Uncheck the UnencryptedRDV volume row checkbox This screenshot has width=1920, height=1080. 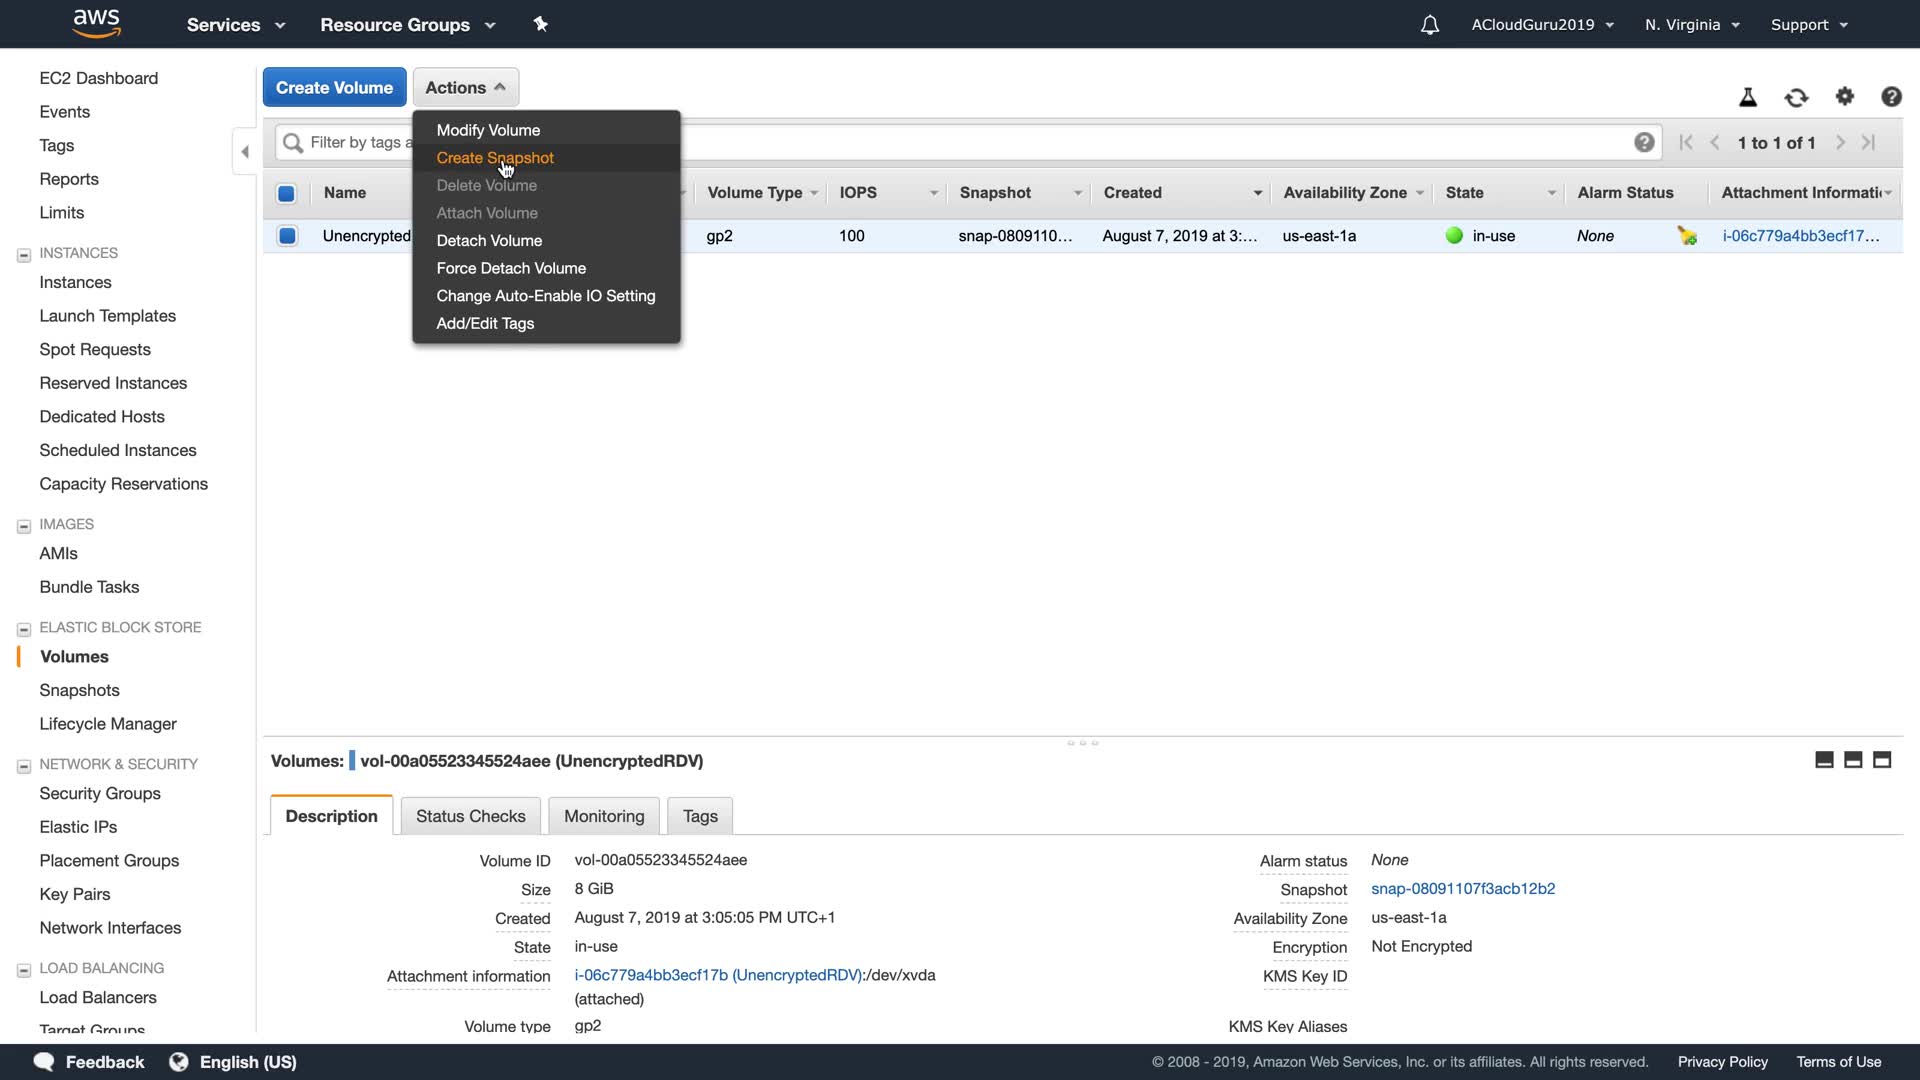click(287, 236)
